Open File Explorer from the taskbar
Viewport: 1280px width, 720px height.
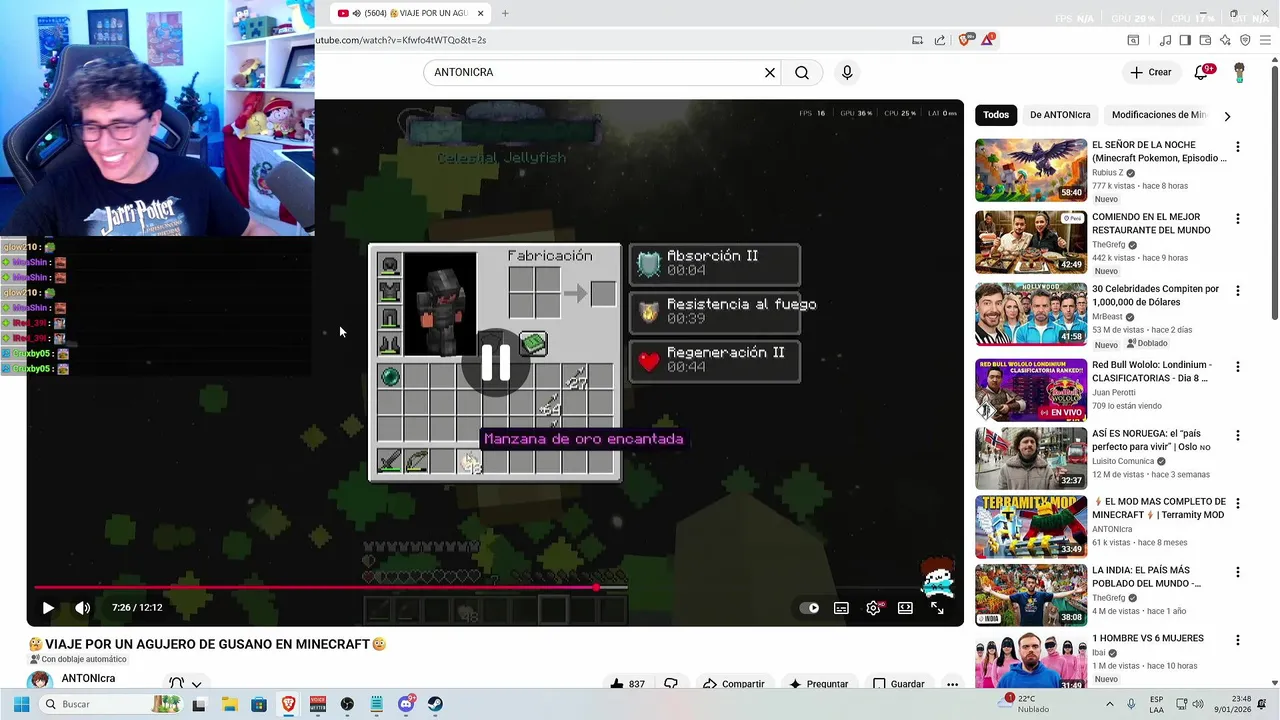pos(229,704)
